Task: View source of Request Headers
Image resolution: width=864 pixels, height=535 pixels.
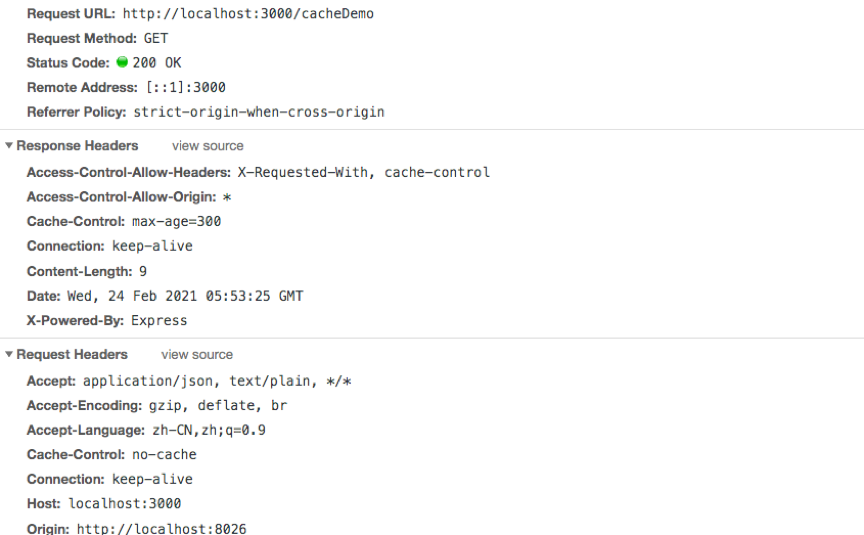Action: tap(197, 355)
